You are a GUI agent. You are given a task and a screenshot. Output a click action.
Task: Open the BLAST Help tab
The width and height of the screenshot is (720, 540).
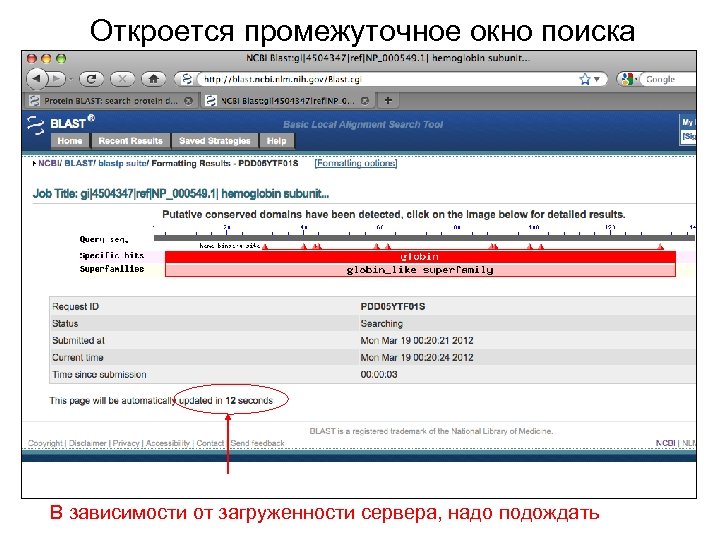tap(276, 141)
